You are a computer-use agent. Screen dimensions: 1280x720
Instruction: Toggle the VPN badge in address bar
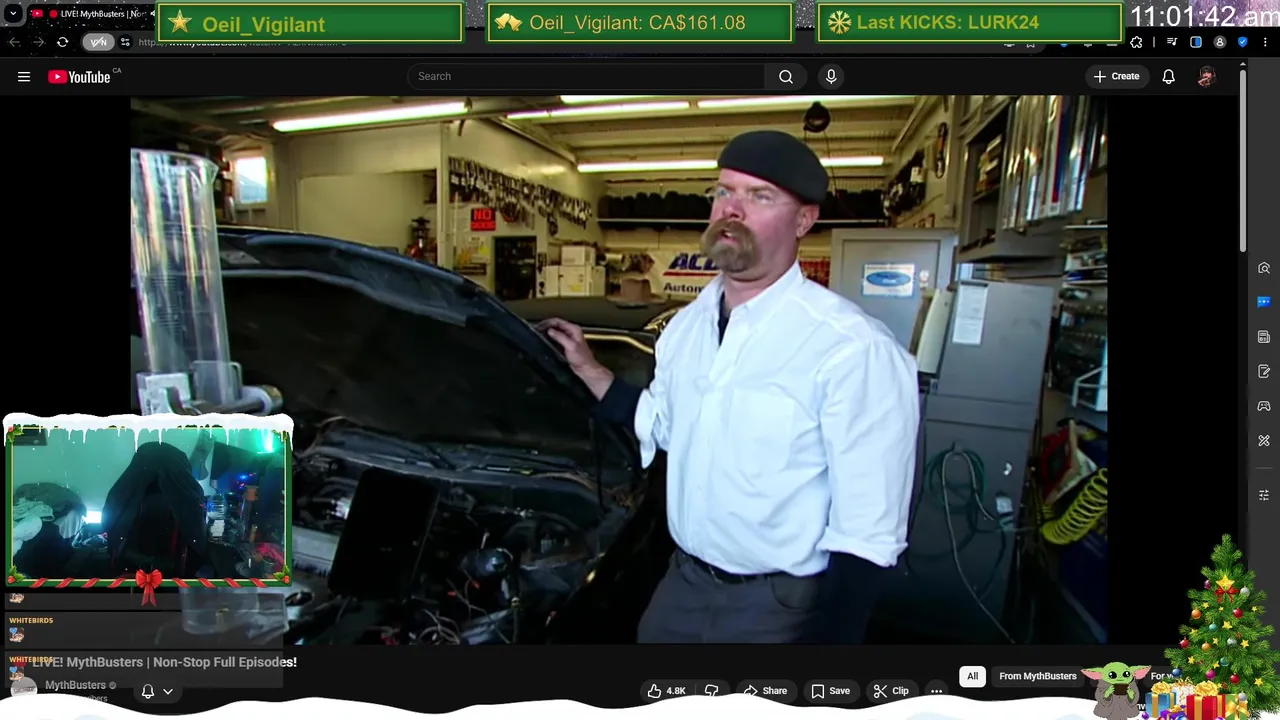coord(98,42)
